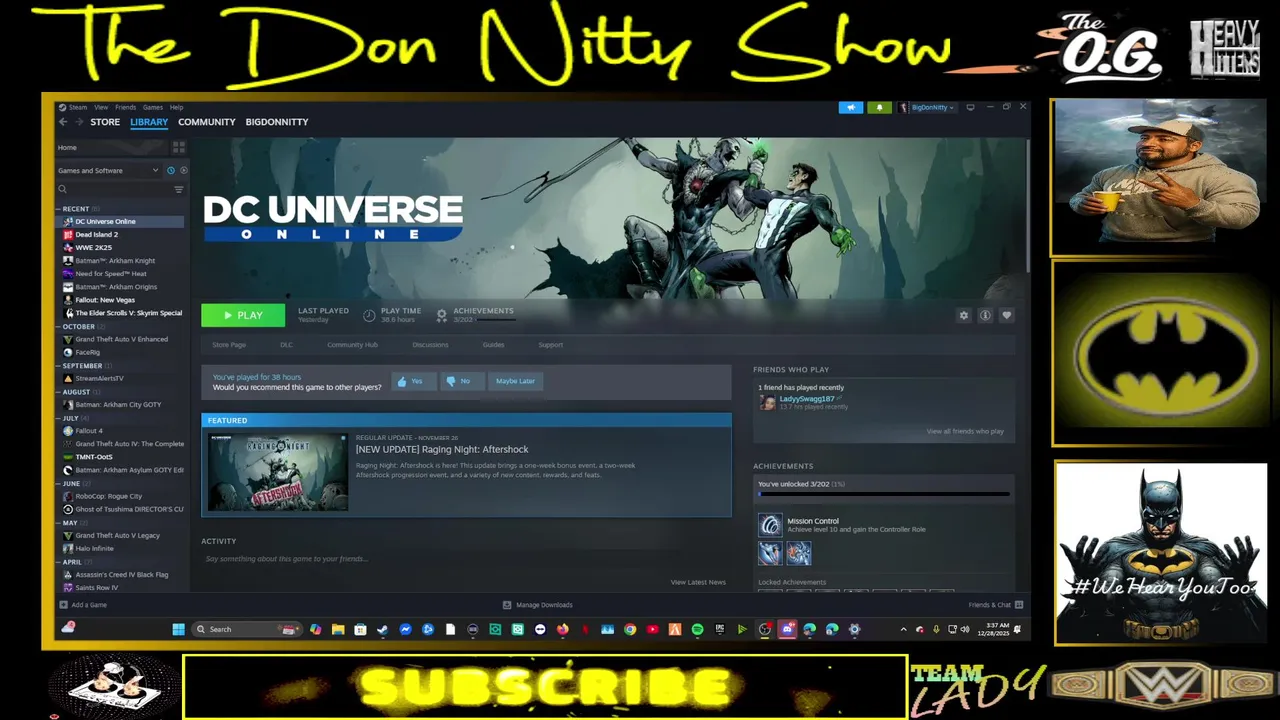The image size is (1280, 720).
Task: Open the COMMUNITY tab
Action: [x=207, y=122]
